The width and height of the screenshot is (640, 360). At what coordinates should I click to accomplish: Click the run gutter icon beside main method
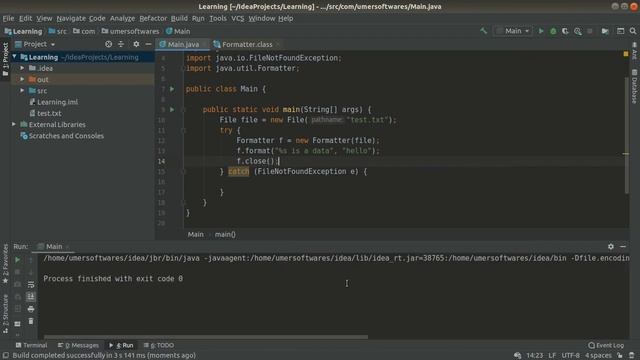(172, 109)
